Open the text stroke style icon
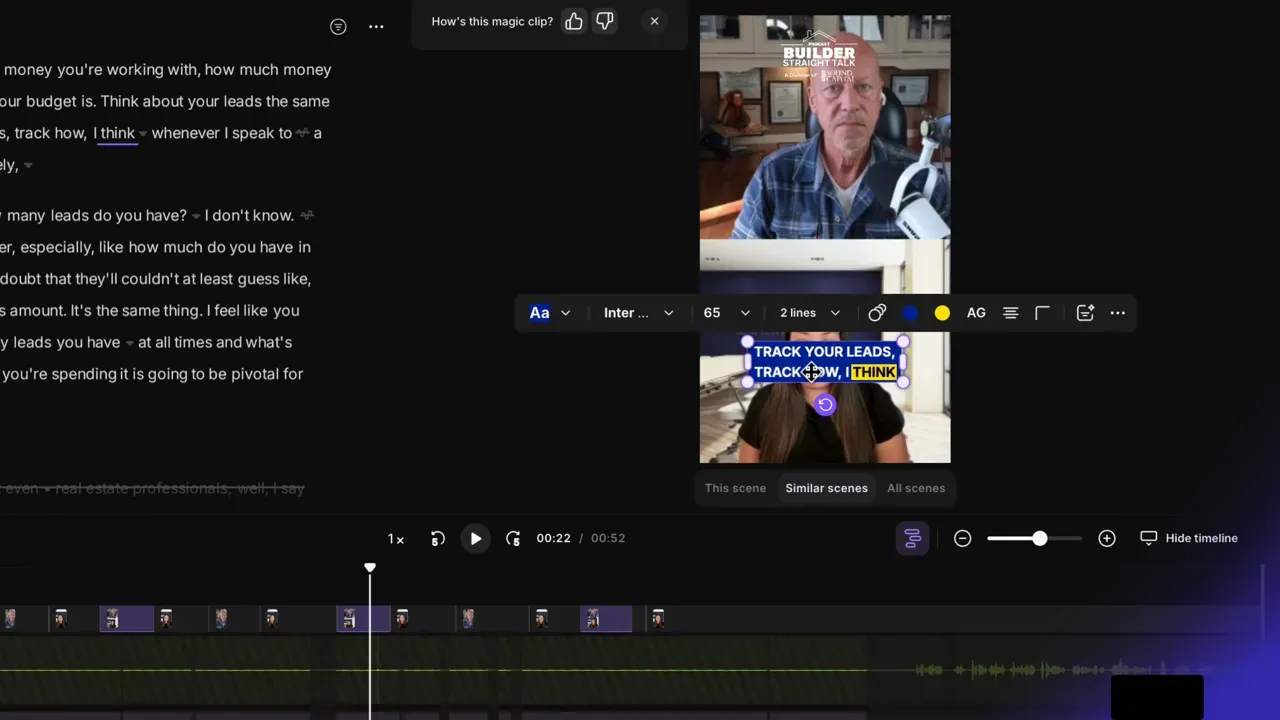Screen dimensions: 1280x720 click(877, 312)
